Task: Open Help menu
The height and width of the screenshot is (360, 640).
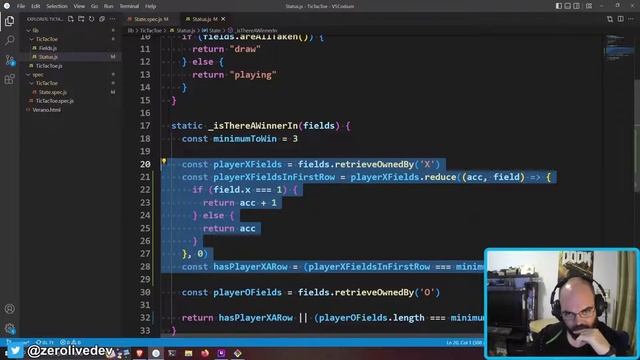Action: click(x=151, y=6)
